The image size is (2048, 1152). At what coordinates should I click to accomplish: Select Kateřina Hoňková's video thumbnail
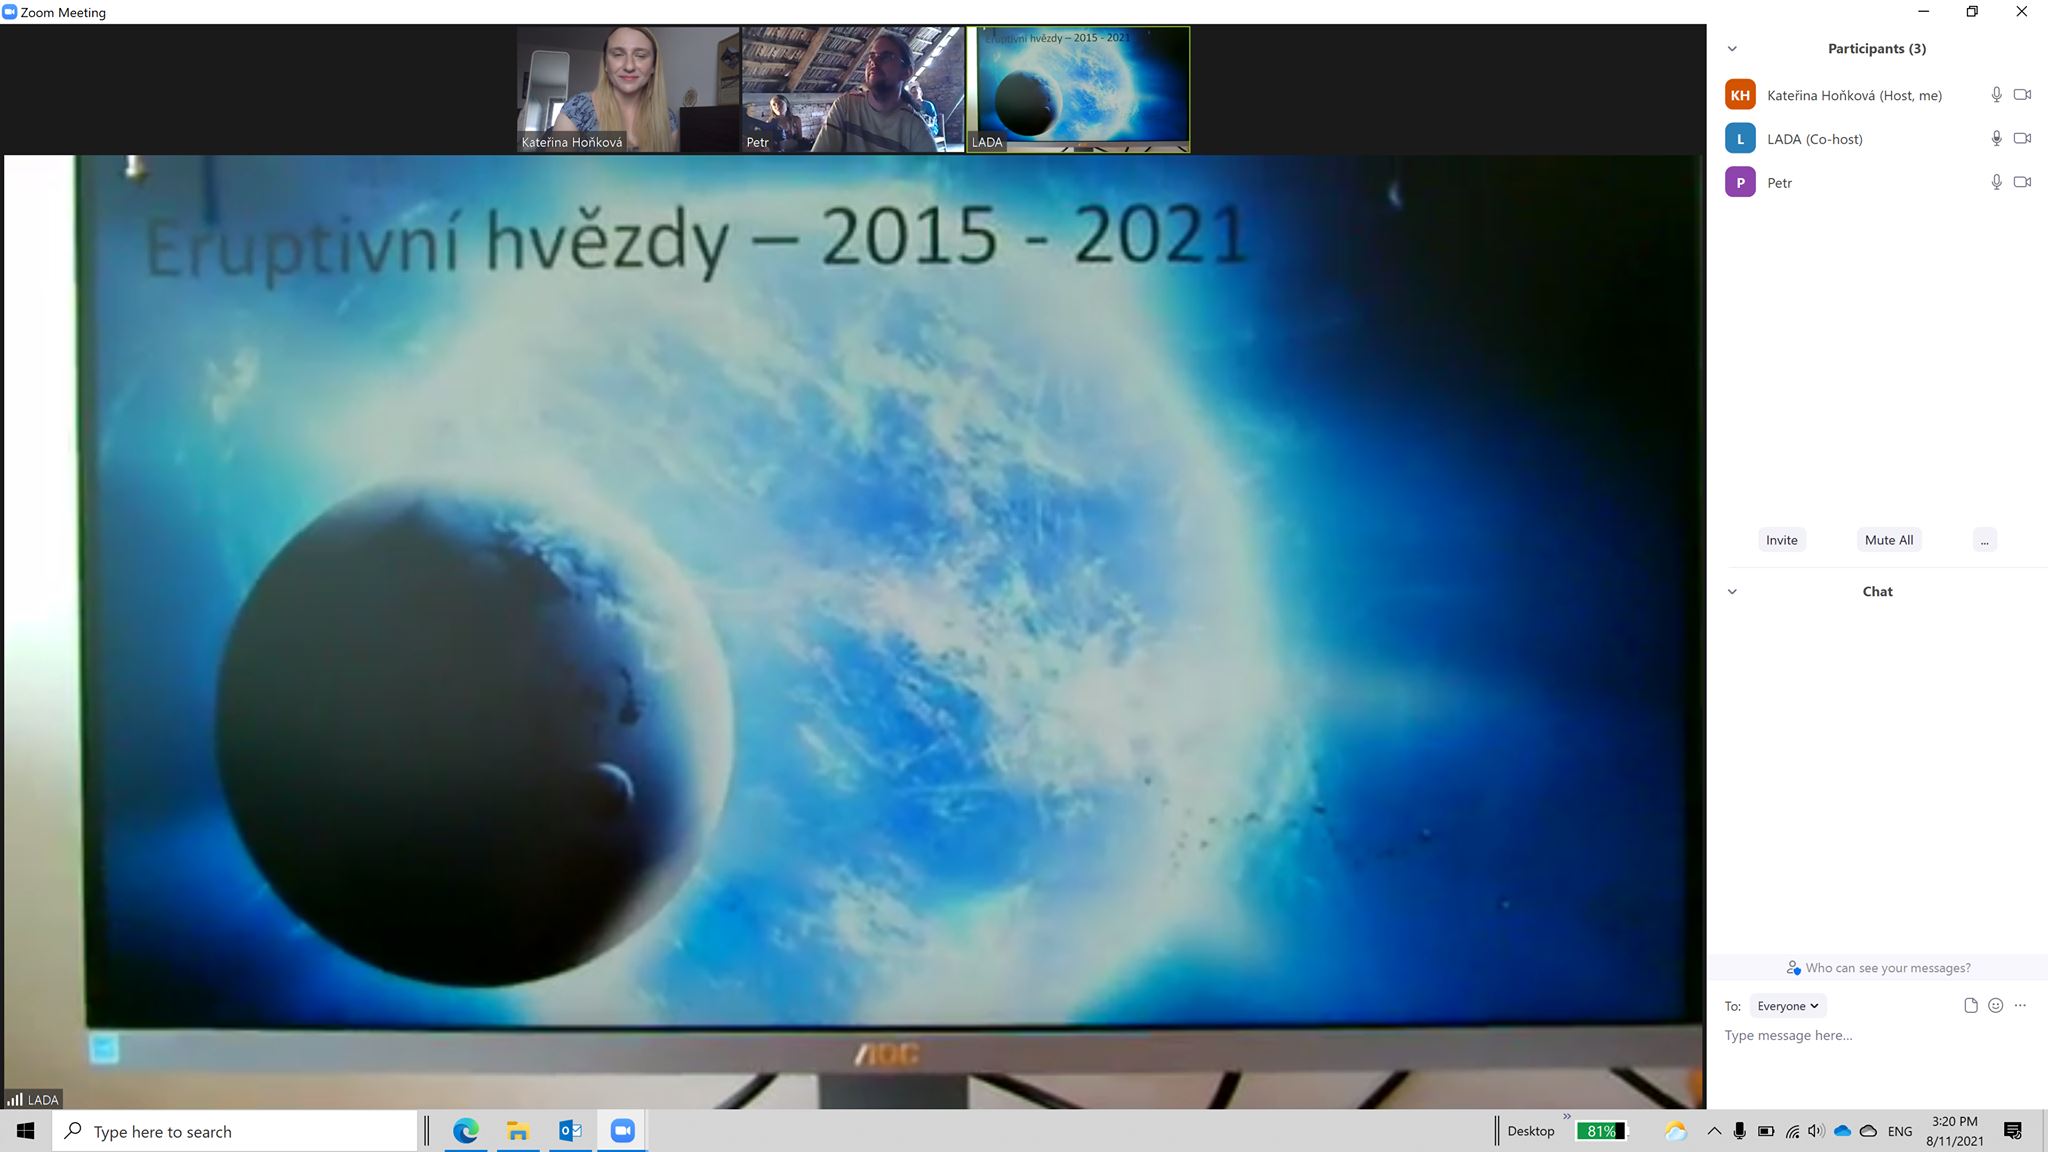coord(627,90)
